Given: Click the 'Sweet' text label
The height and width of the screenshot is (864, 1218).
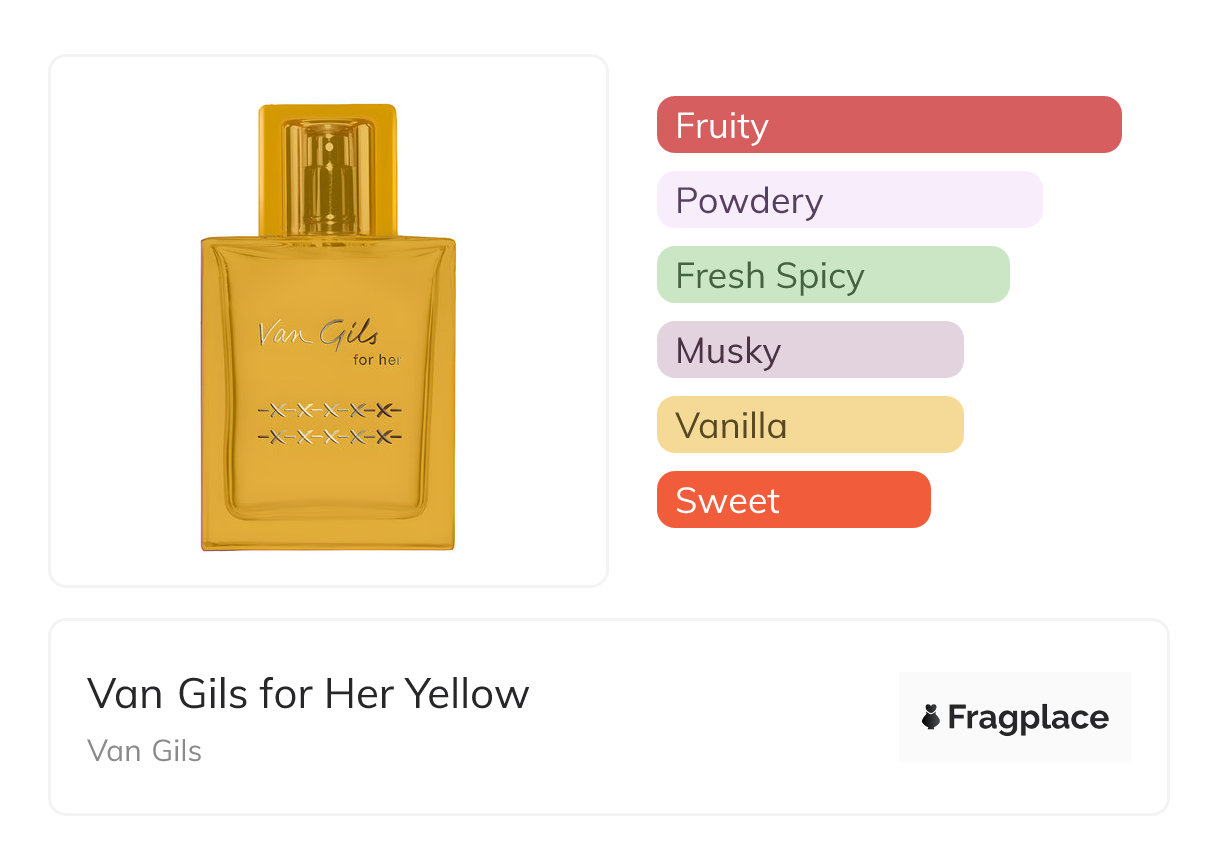Looking at the screenshot, I should [x=727, y=501].
